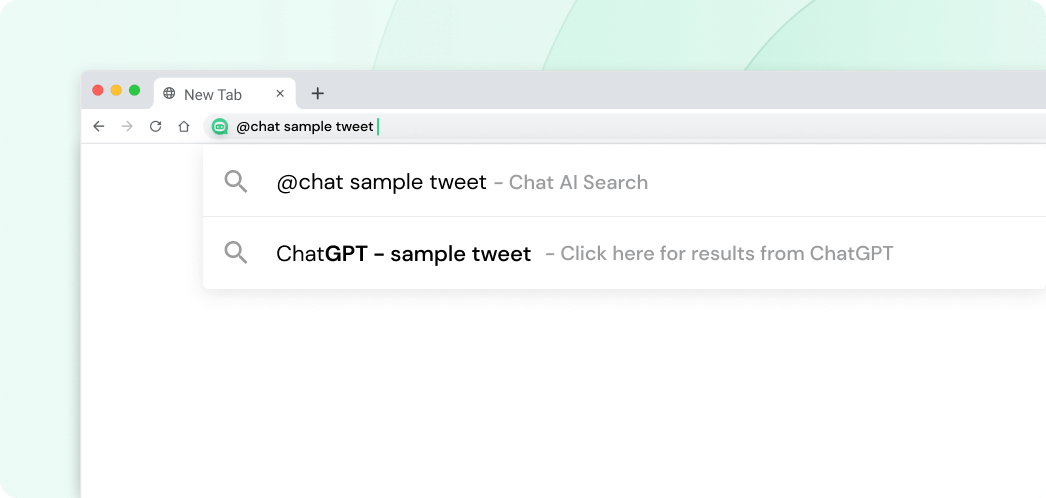Click the 'Chat AI Search' label
The width and height of the screenshot is (1046, 498).
pos(578,182)
